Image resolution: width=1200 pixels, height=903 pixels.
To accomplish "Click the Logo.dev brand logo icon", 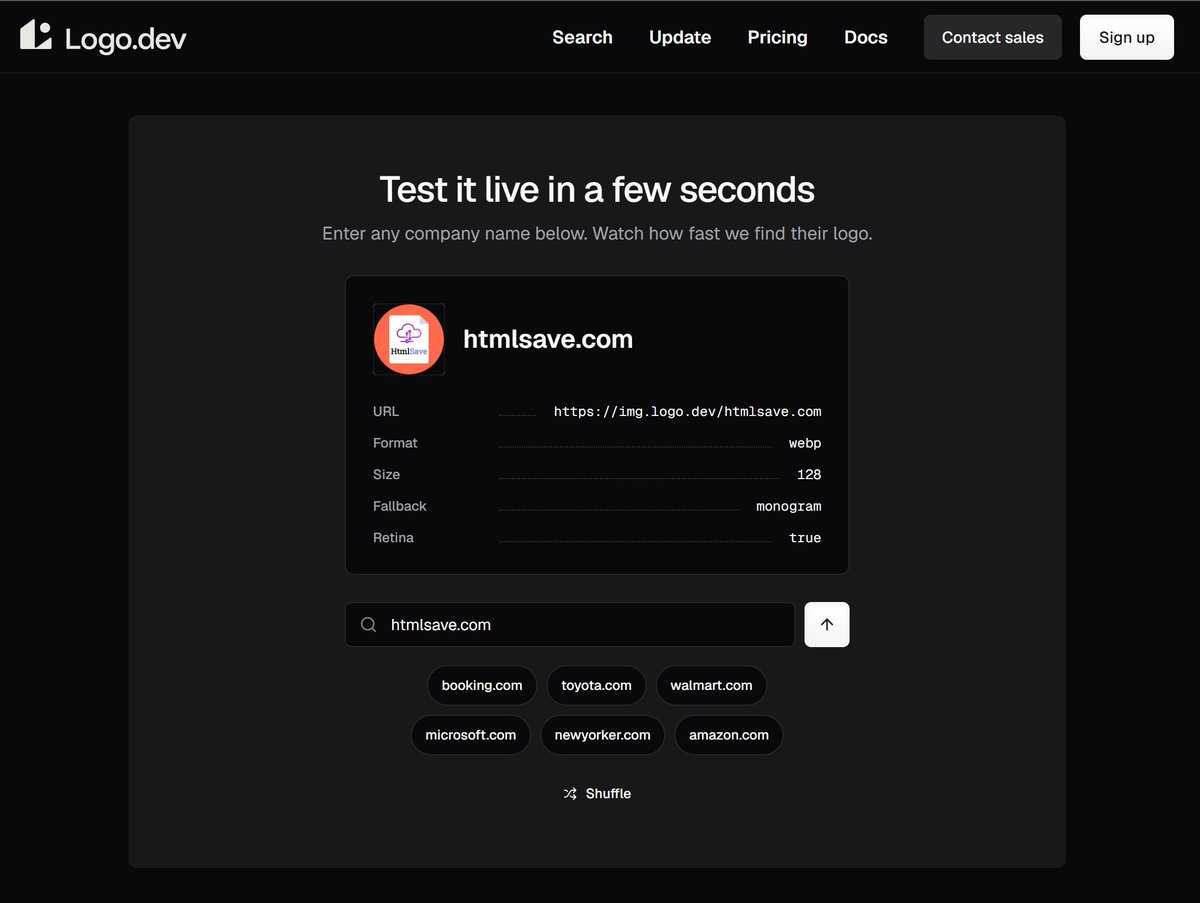I will click(36, 35).
